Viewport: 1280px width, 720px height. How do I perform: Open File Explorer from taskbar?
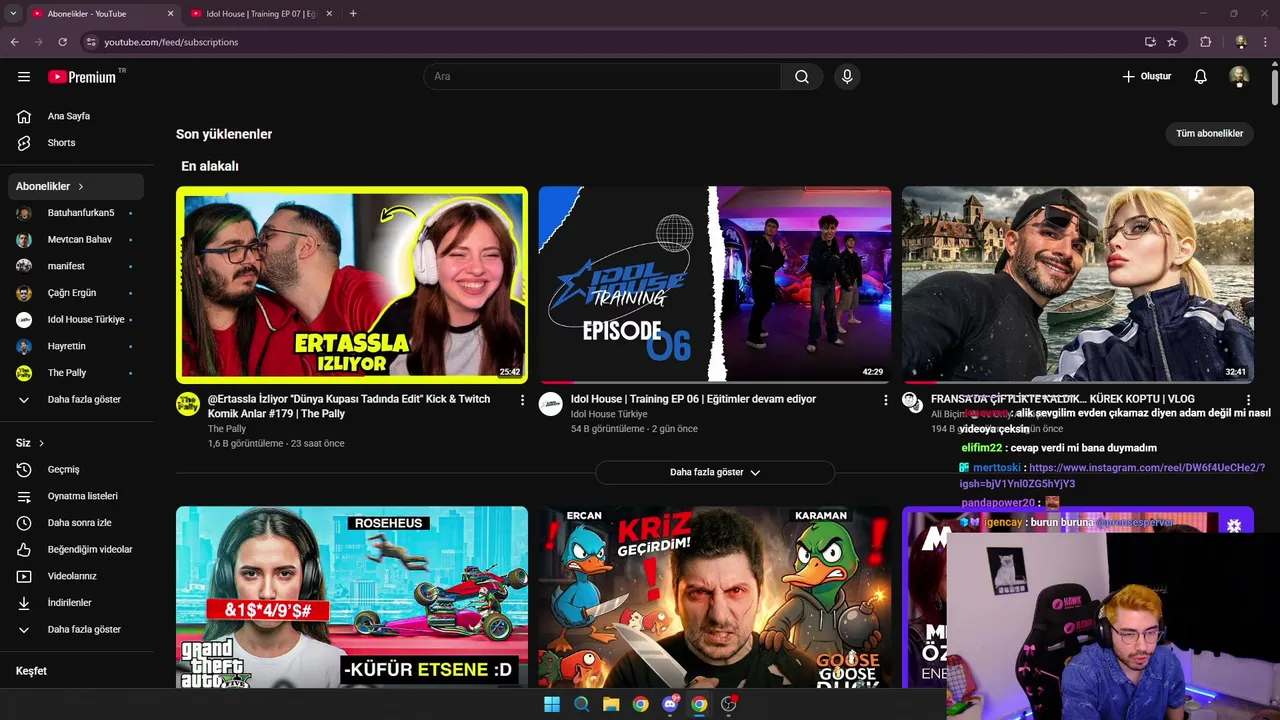coord(611,704)
